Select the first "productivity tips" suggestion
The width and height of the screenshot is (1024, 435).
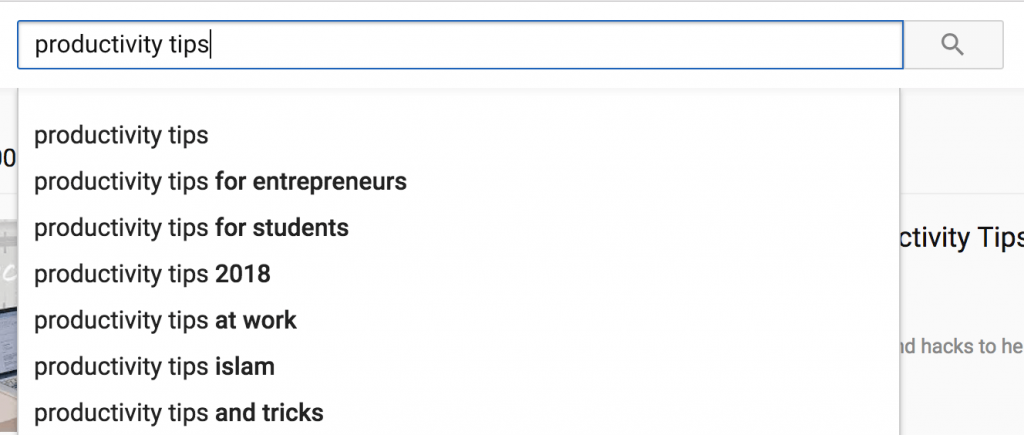click(121, 136)
